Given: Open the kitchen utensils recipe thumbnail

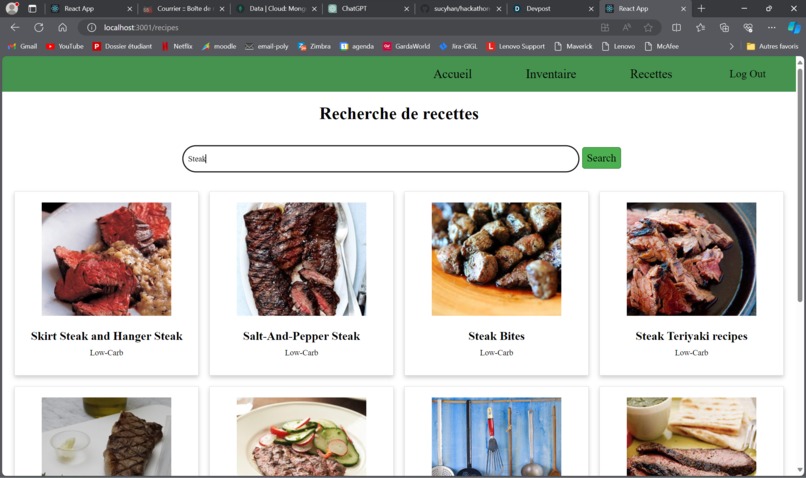Looking at the screenshot, I should click(496, 436).
